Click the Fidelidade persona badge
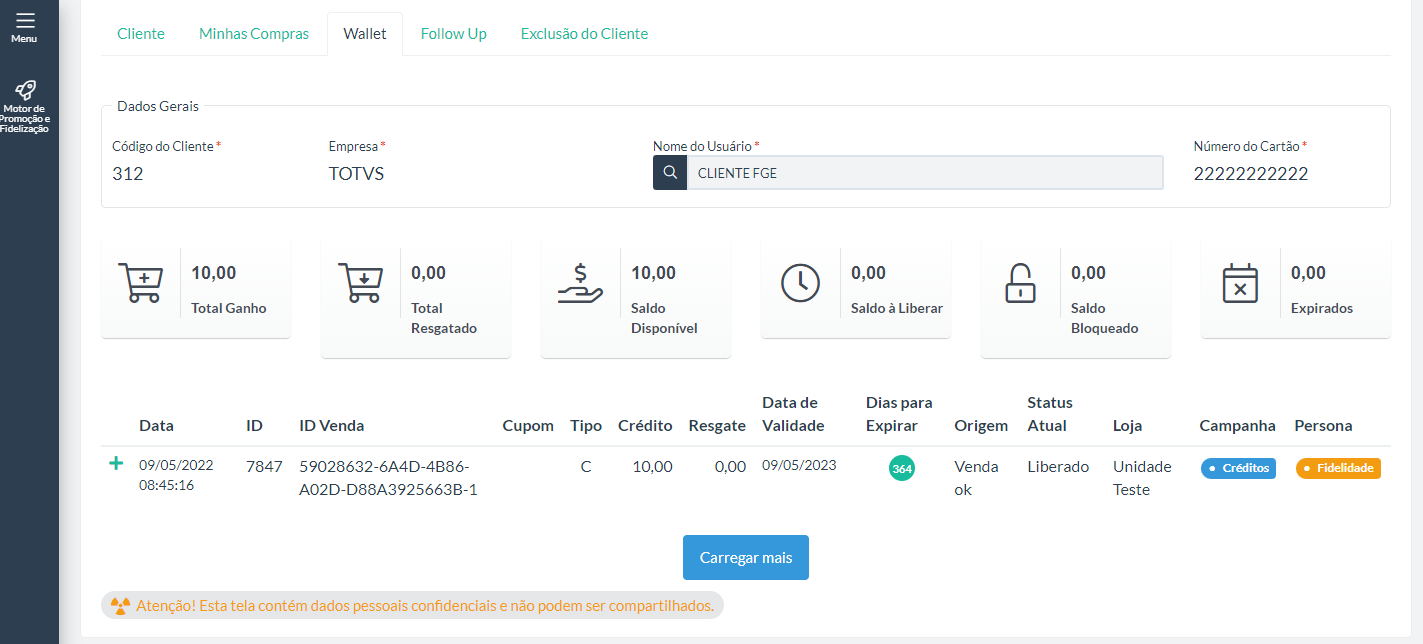The height and width of the screenshot is (644, 1423). click(x=1338, y=468)
